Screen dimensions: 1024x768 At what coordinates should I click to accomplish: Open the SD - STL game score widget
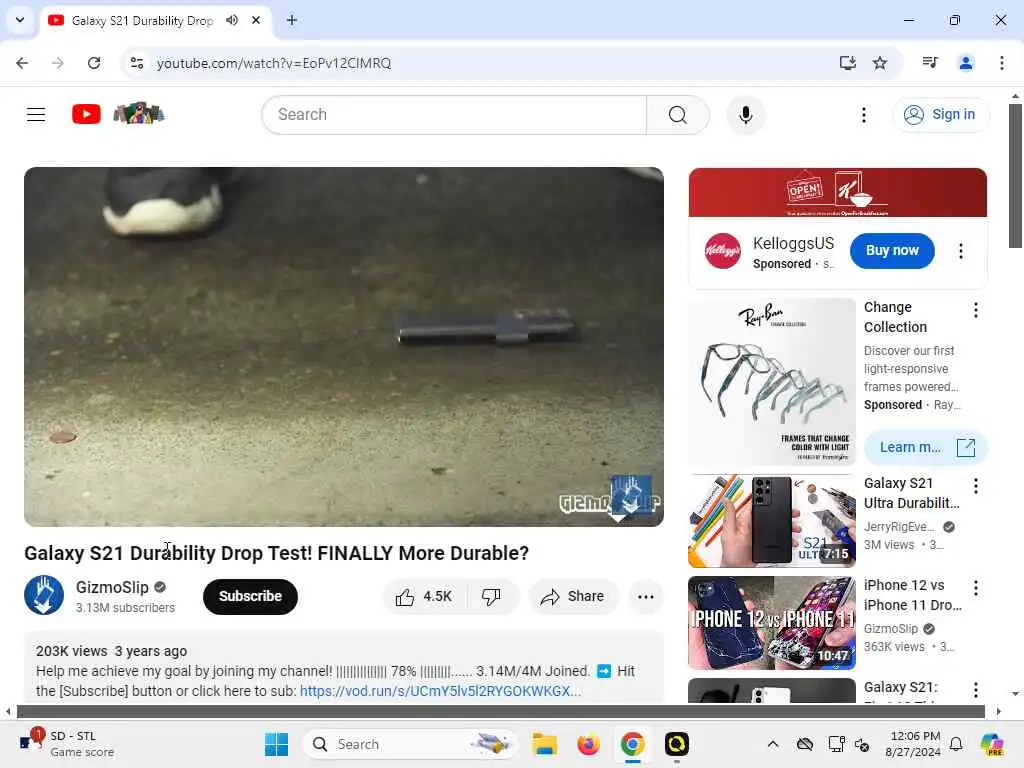point(67,744)
